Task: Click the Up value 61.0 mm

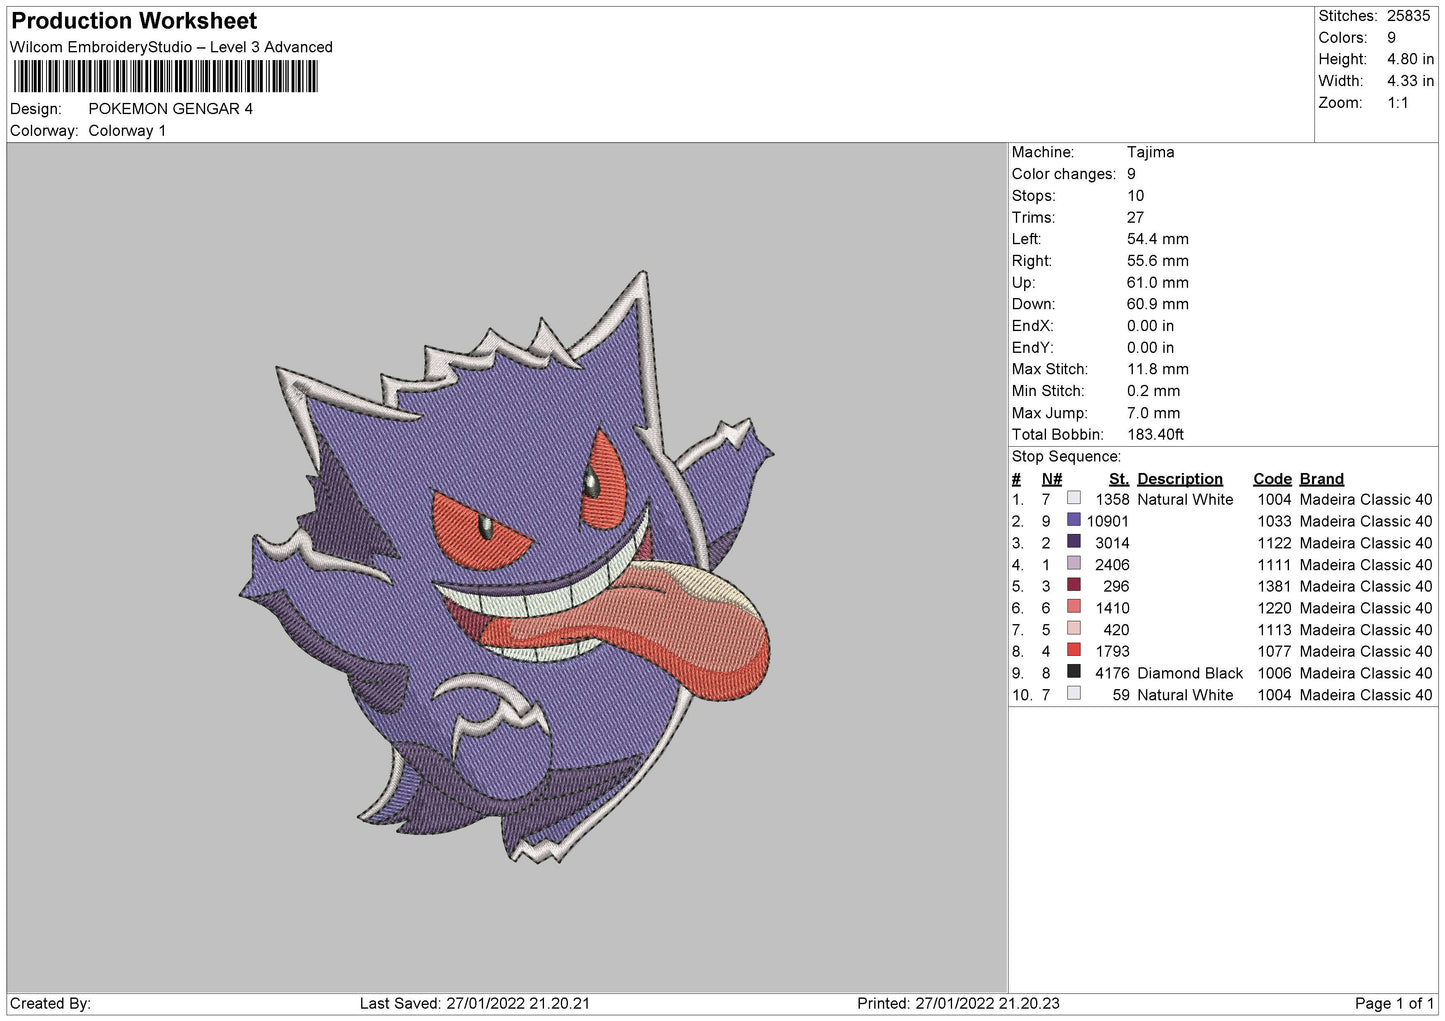Action: pos(1157,283)
